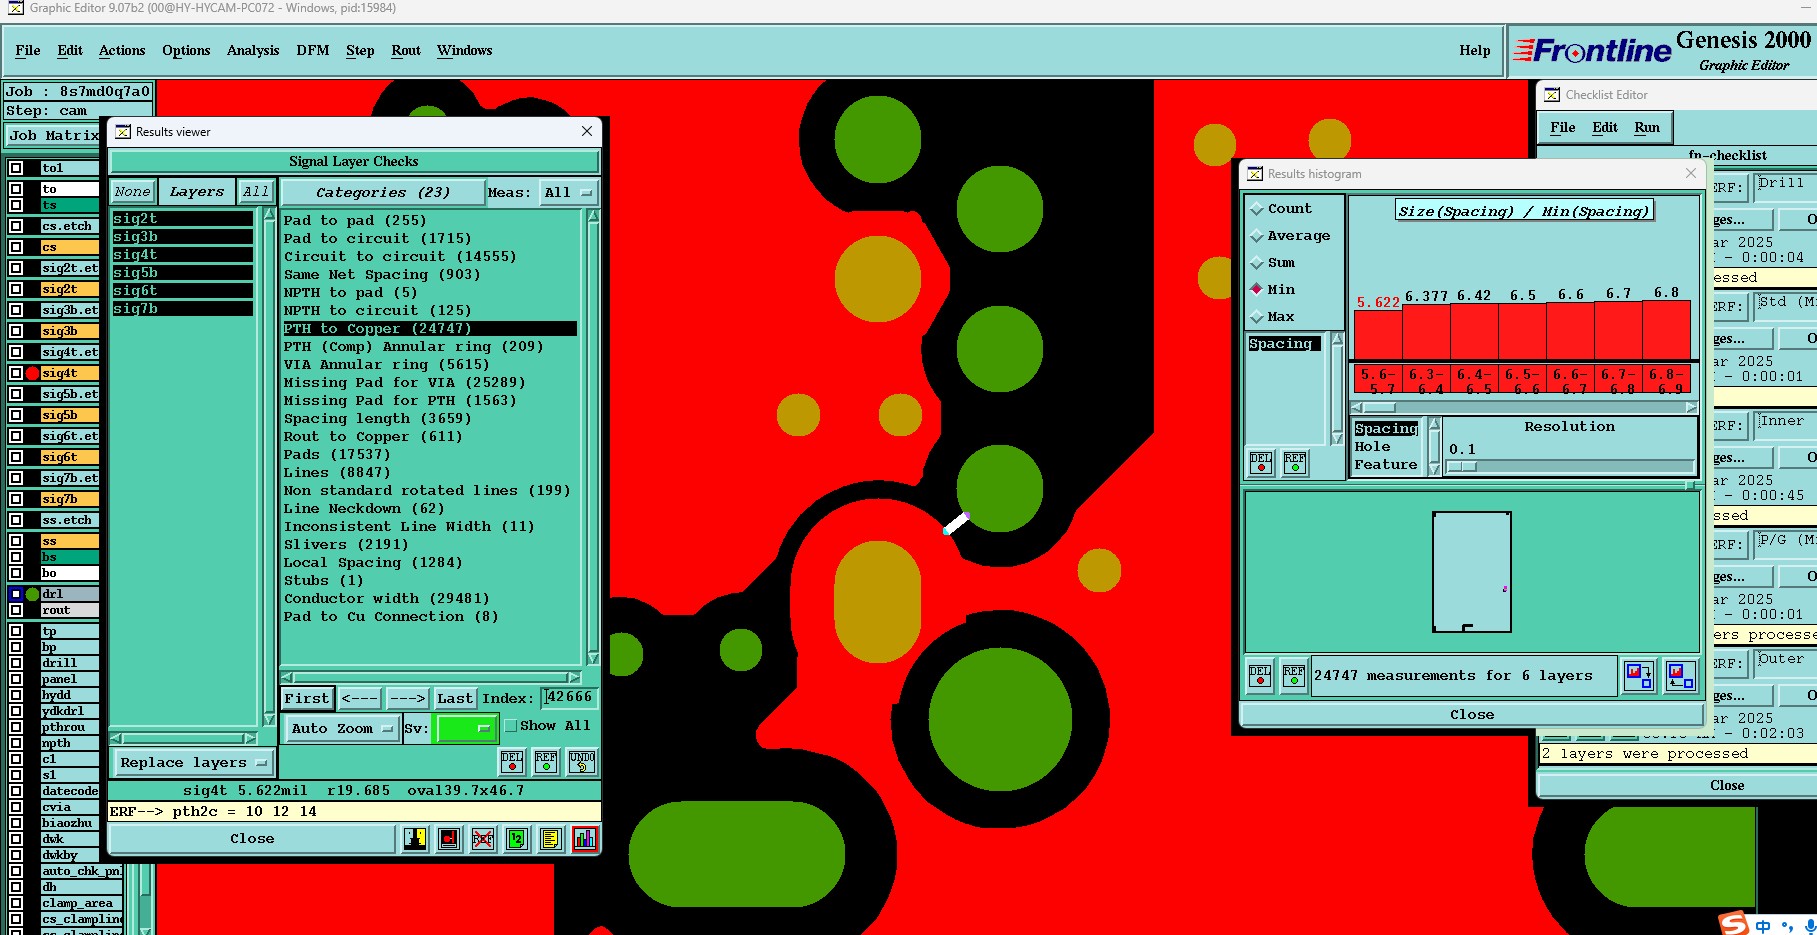Click the red dot on sig4t layer row
This screenshot has height=935, width=1817.
(32, 373)
